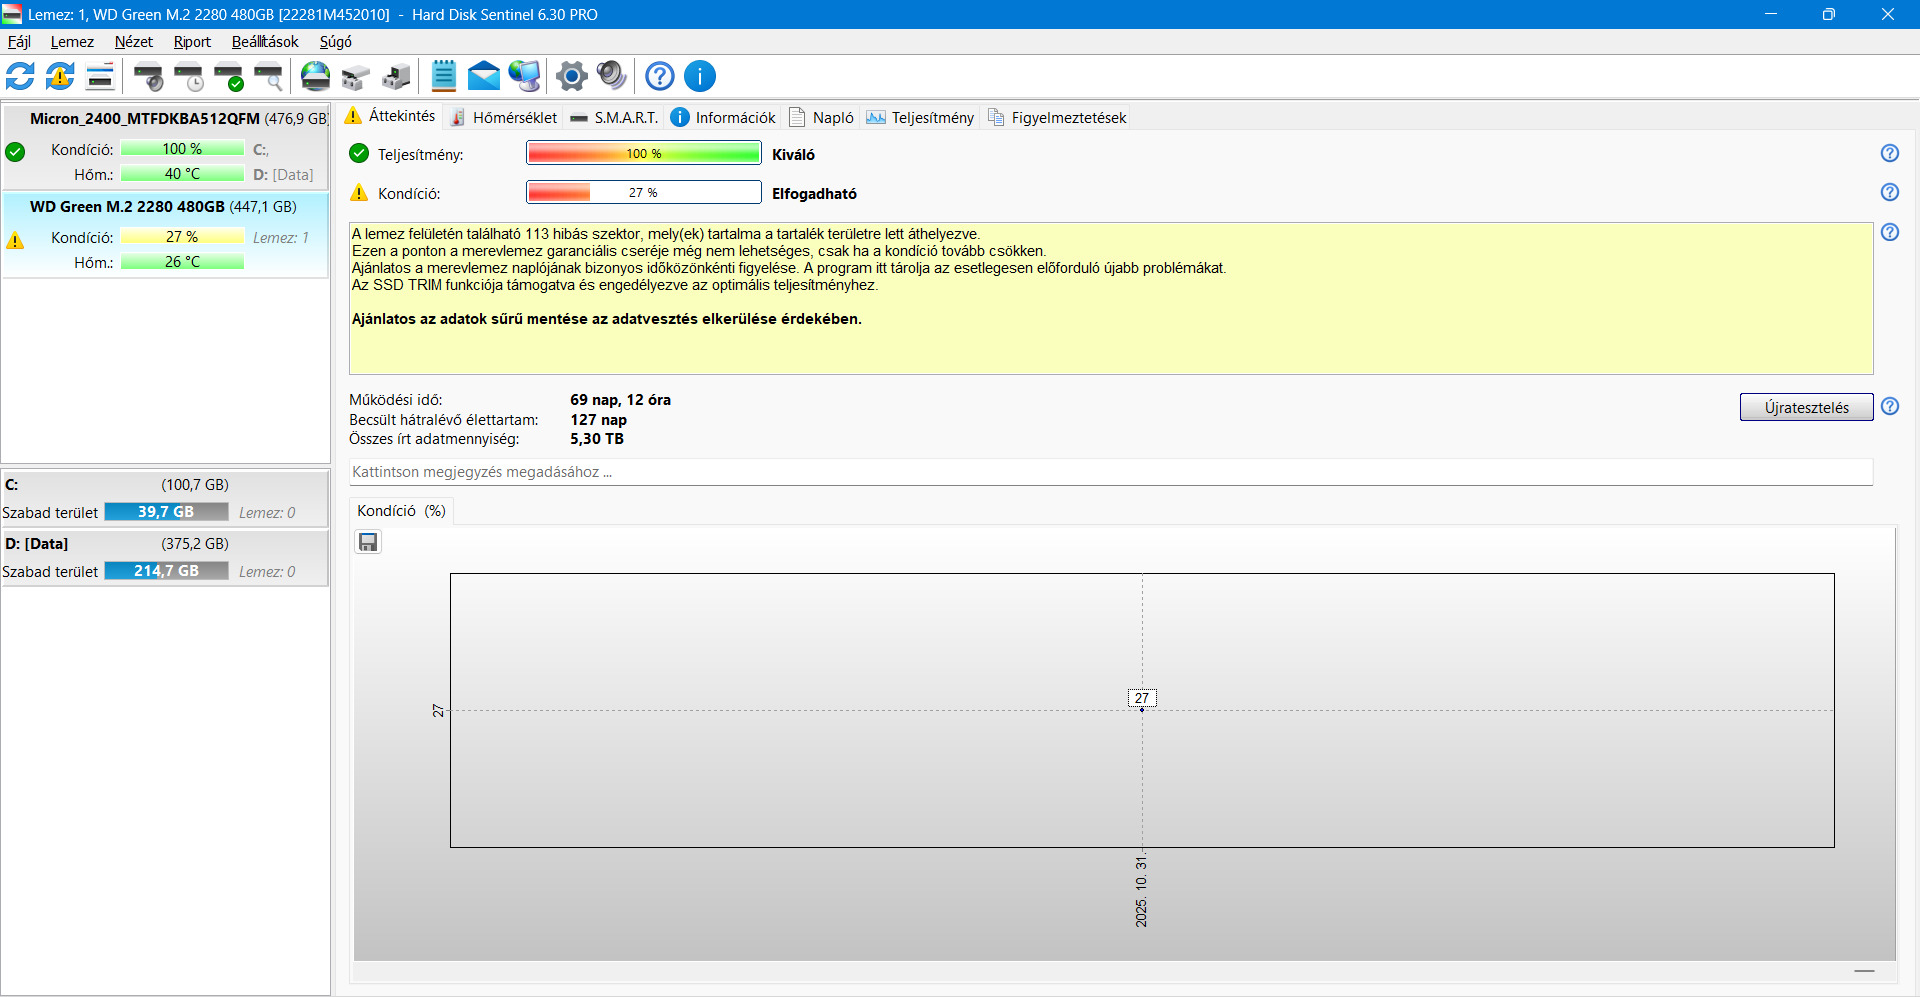Open the Lemez menu

coord(72,42)
